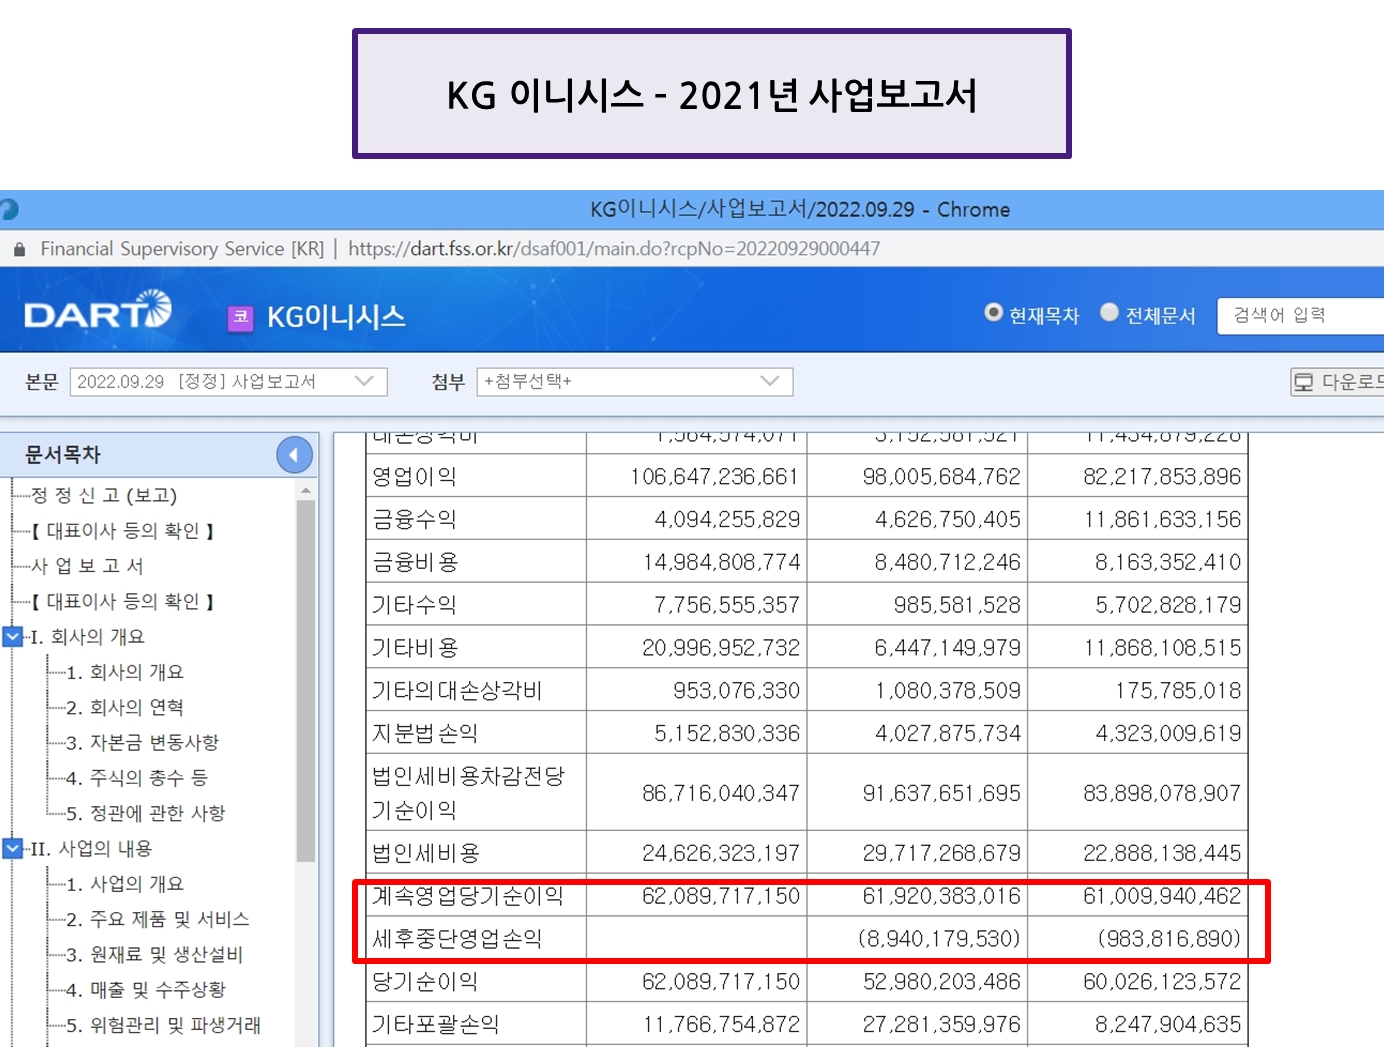Click the lock icon in the address bar

click(x=20, y=249)
